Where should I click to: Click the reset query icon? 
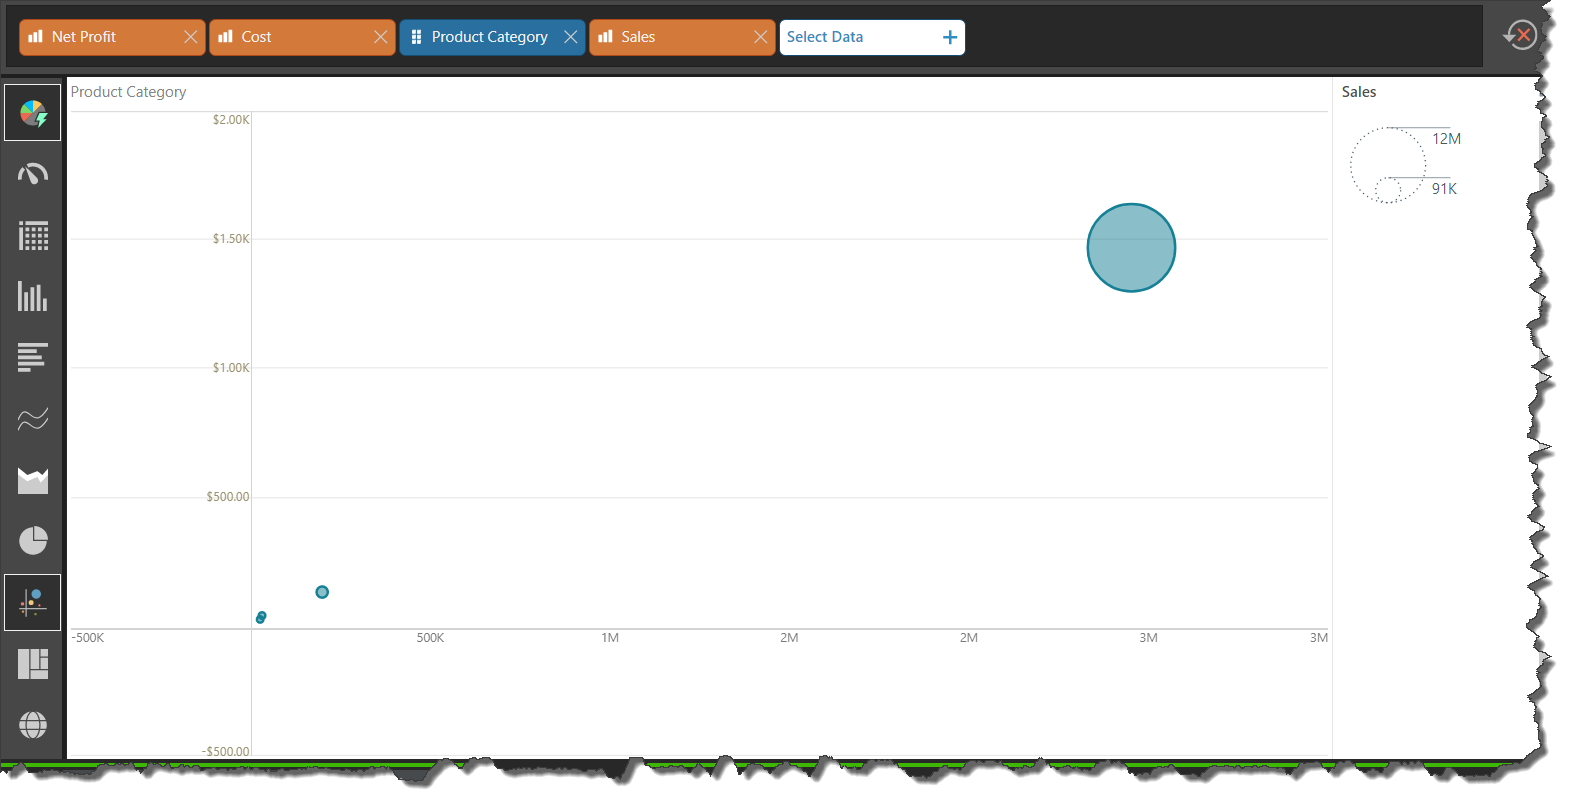pos(1520,36)
